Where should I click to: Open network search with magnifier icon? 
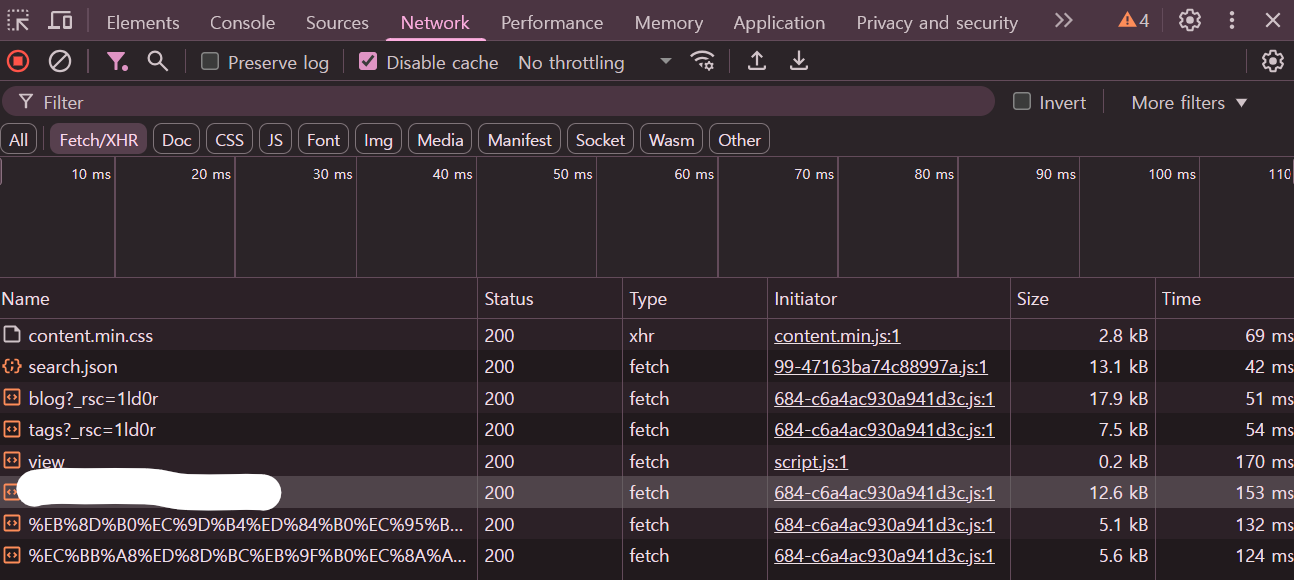click(x=157, y=62)
